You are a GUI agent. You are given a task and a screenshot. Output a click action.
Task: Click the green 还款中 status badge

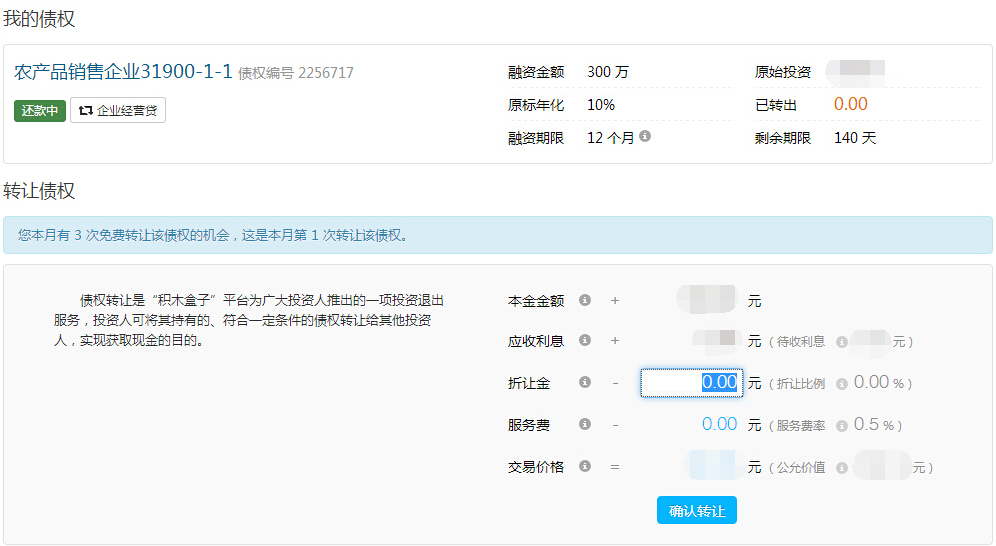pos(40,110)
